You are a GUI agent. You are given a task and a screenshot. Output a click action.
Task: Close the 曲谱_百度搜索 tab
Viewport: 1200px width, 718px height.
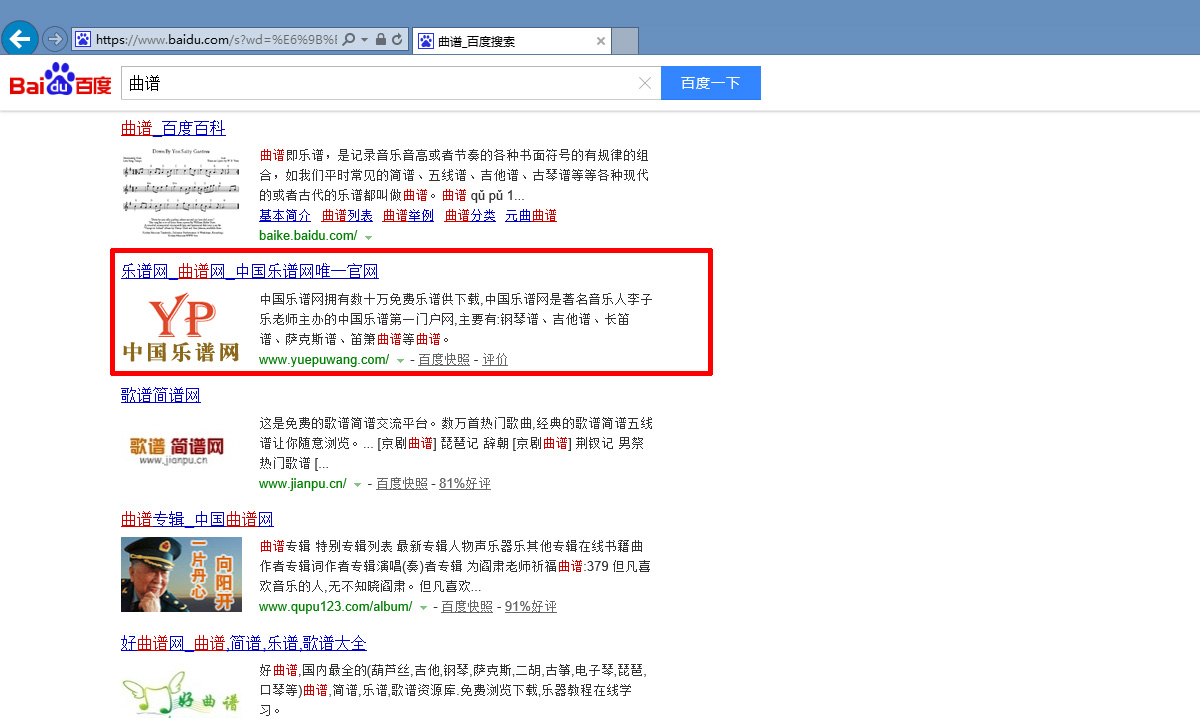[600, 41]
